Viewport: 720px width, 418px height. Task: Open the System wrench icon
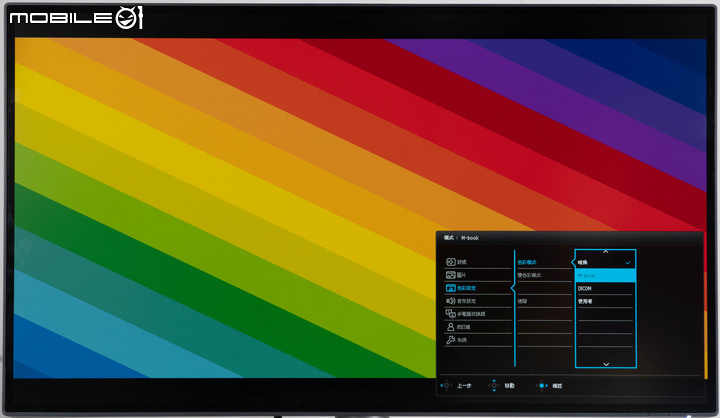[x=450, y=340]
